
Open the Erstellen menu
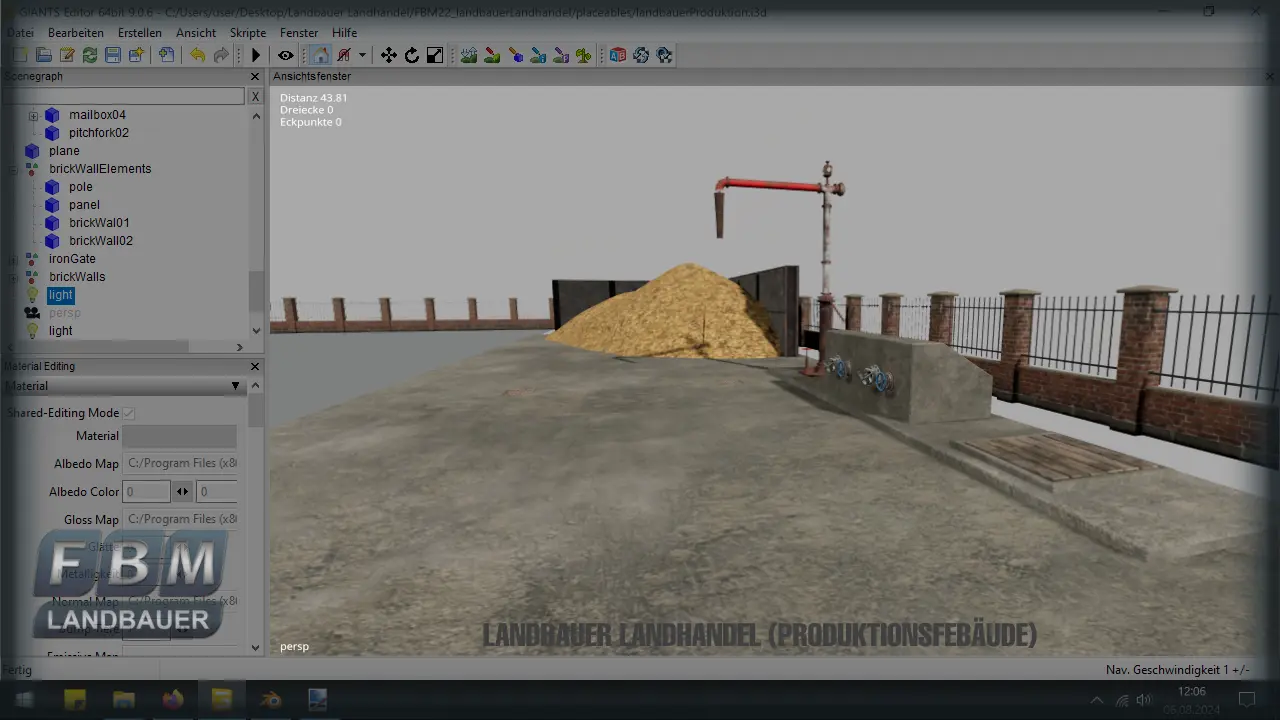[x=140, y=33]
